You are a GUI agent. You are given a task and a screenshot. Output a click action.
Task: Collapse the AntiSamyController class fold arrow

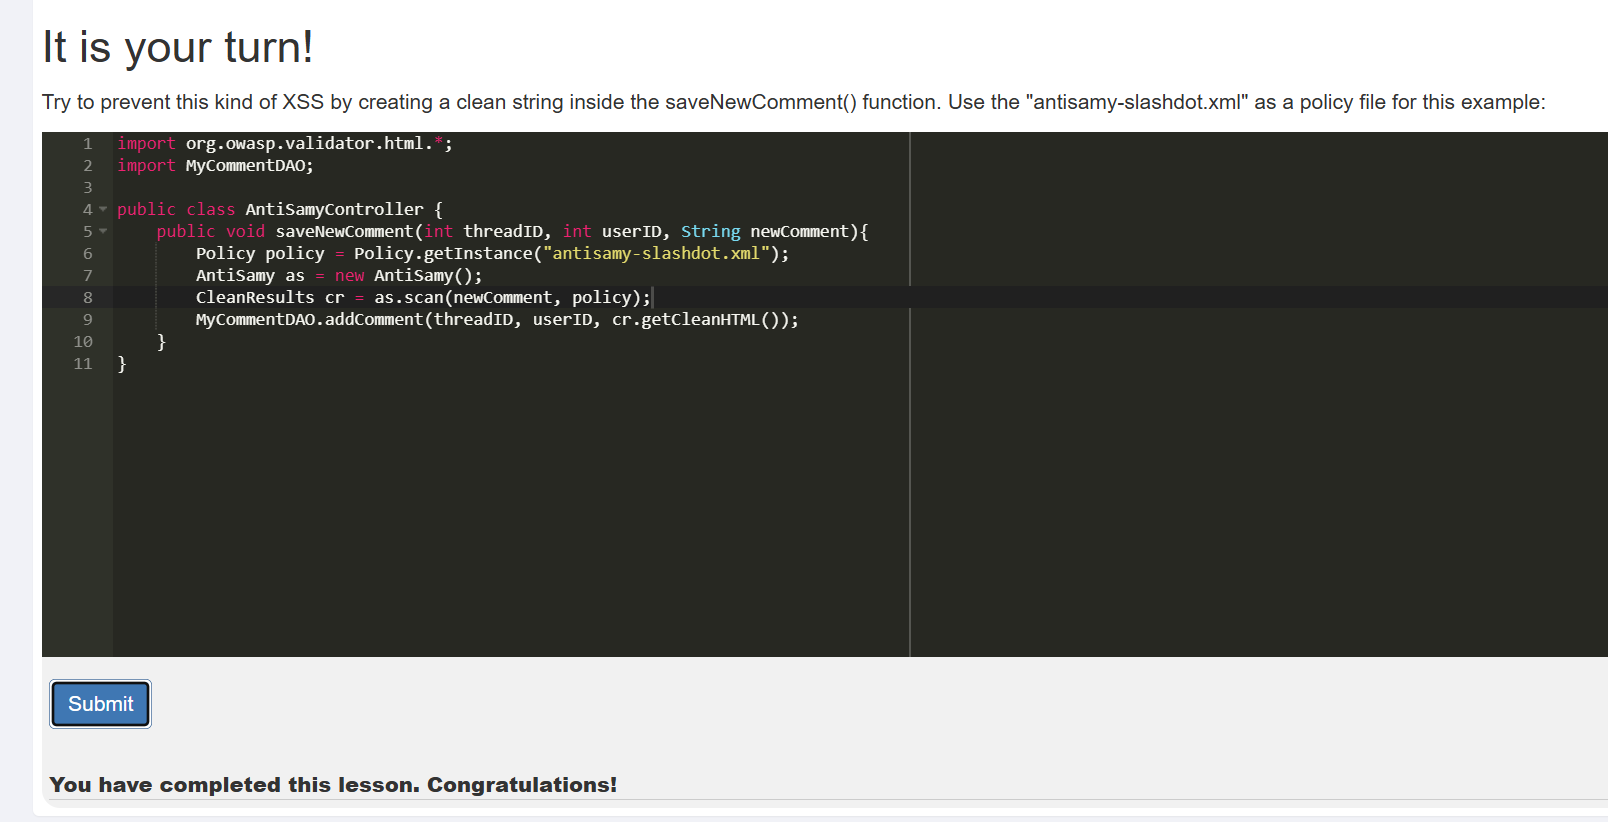103,209
